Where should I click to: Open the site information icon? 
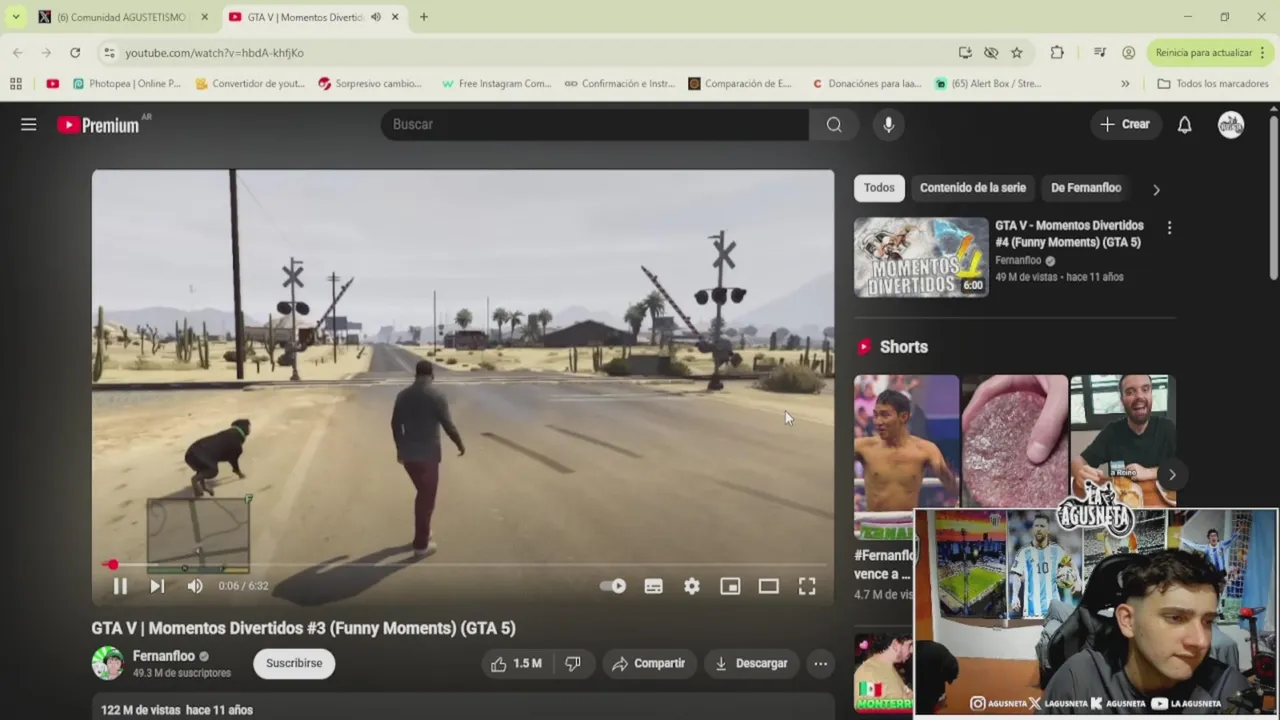point(107,52)
